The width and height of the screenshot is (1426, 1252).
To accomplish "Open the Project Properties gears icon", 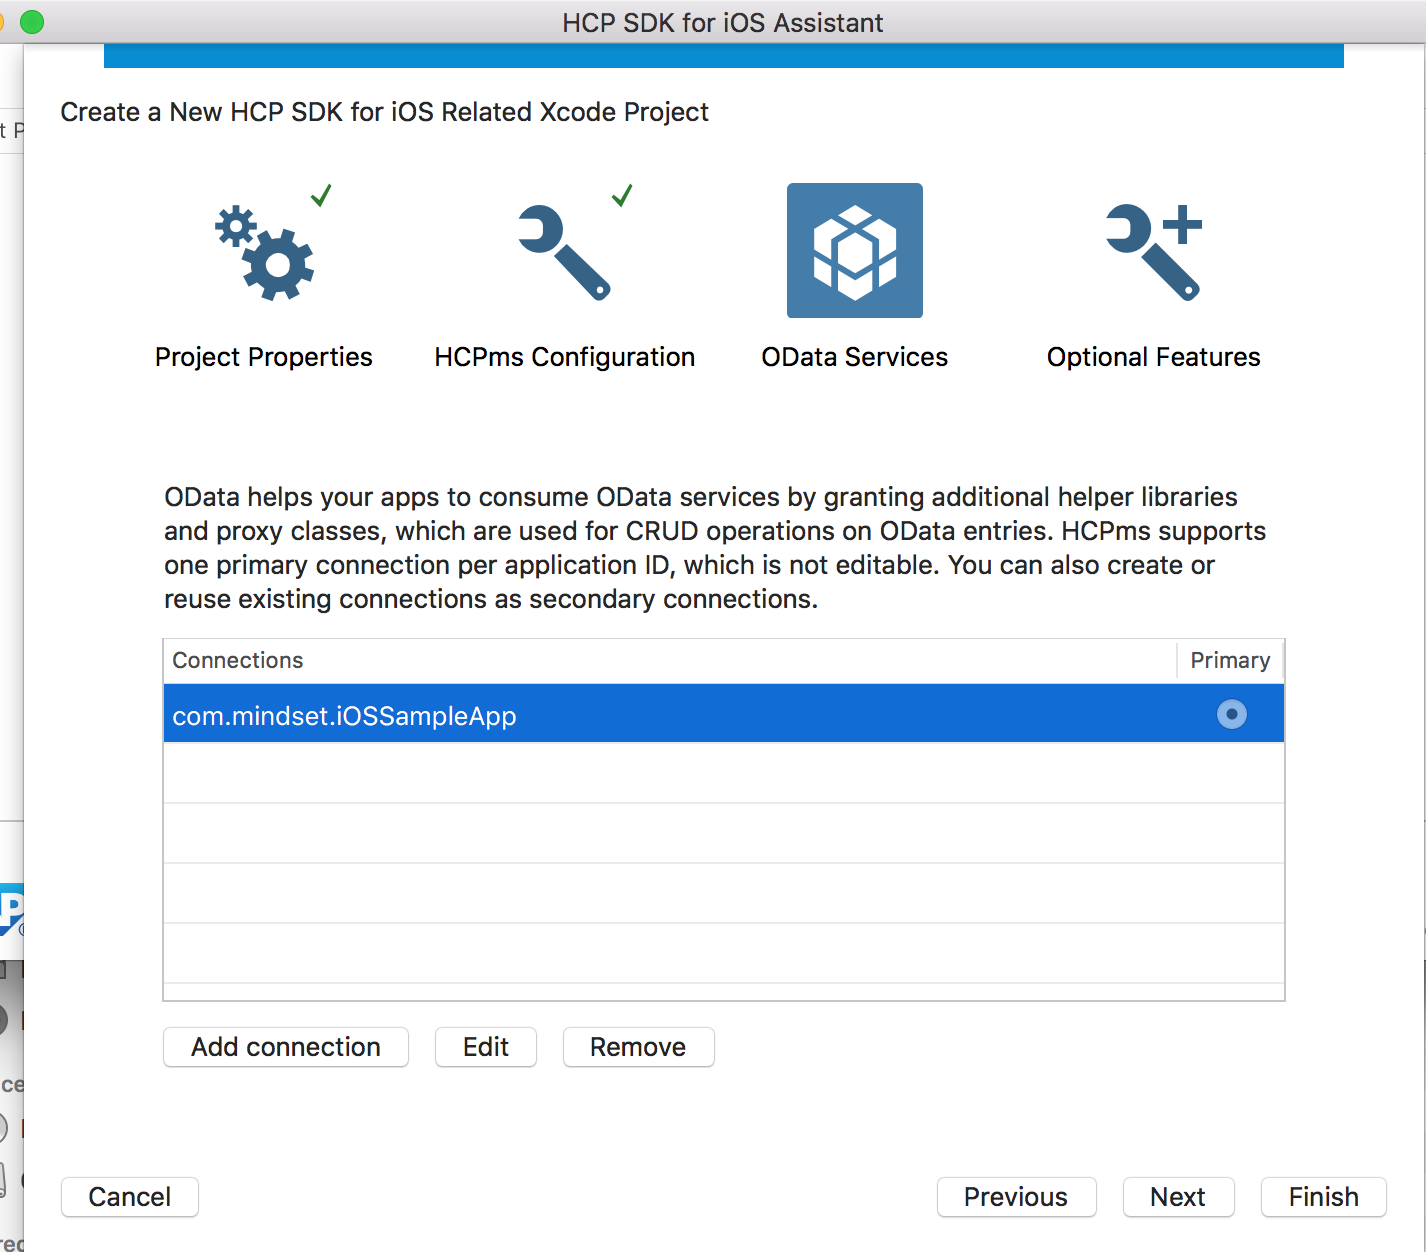I will (265, 252).
